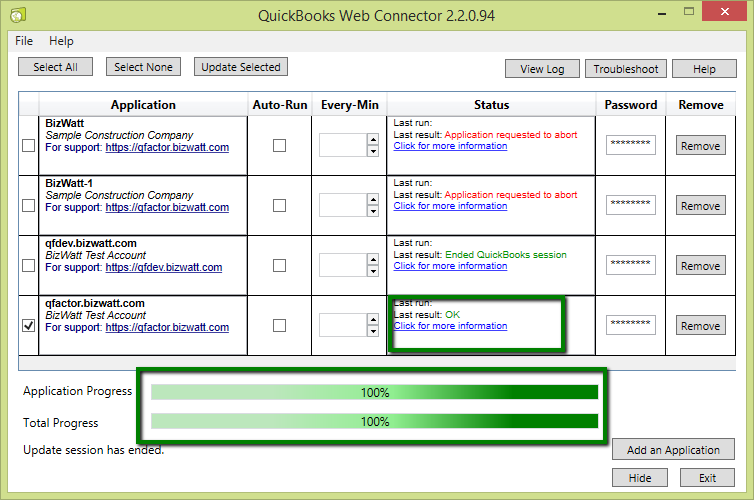Open View Log
This screenshot has width=754, height=500.
coord(542,69)
